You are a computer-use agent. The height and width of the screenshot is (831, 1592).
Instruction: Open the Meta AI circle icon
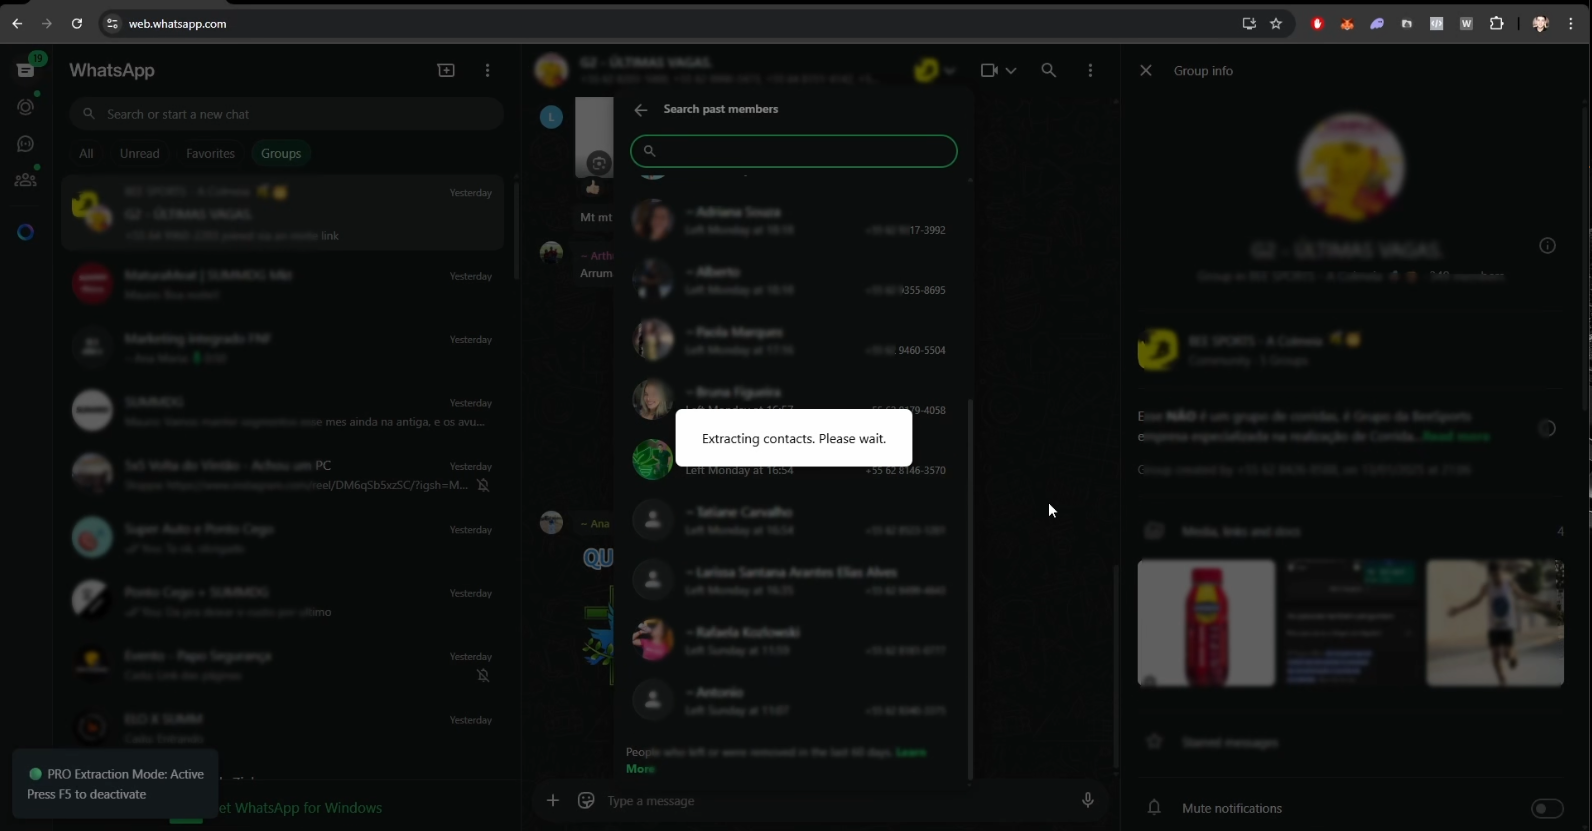click(26, 232)
